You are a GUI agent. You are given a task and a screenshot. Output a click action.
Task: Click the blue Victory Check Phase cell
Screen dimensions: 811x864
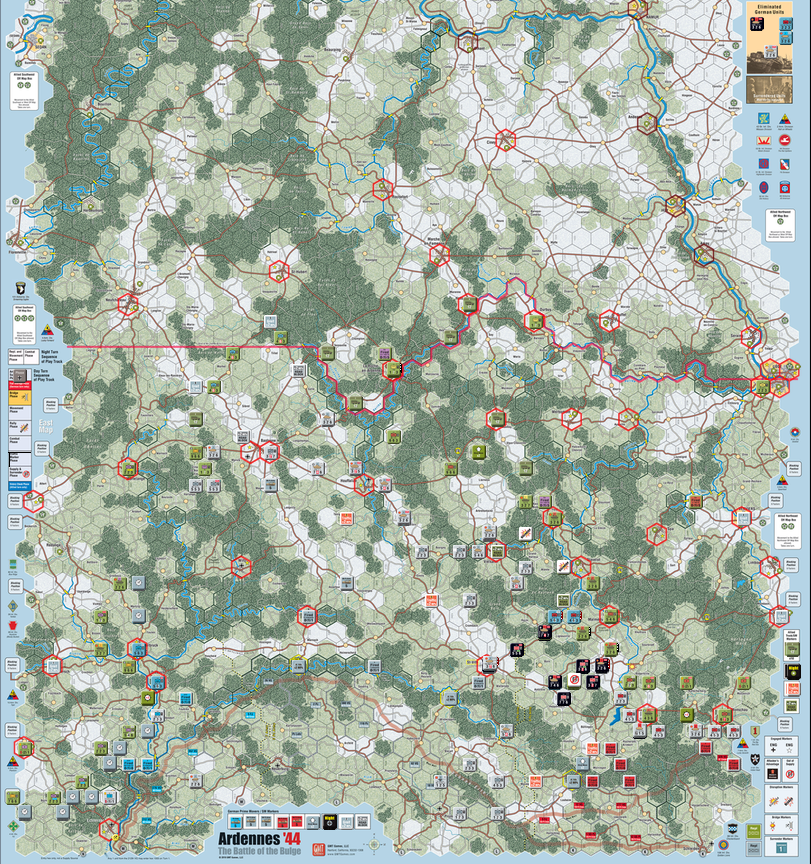click(20, 486)
